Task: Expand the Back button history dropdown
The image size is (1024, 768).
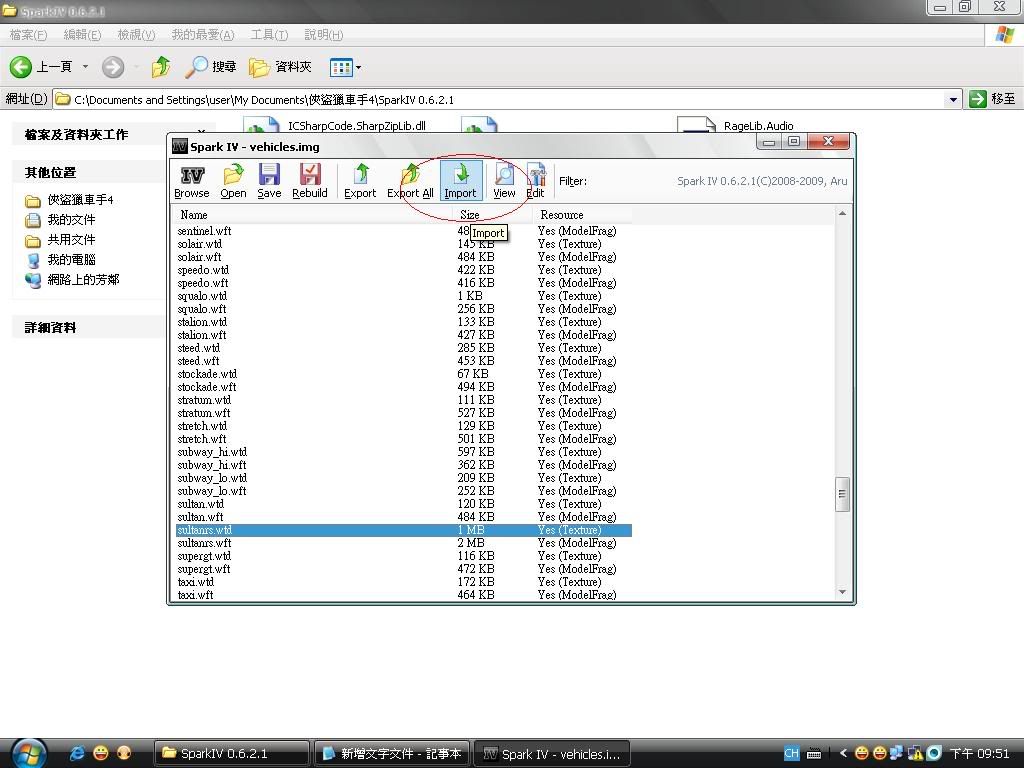Action: pos(85,67)
